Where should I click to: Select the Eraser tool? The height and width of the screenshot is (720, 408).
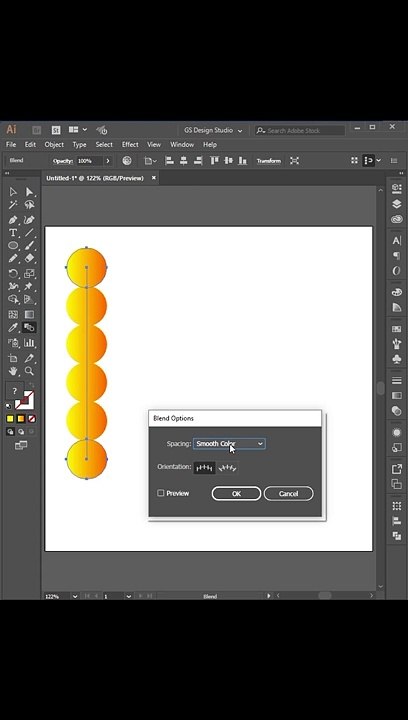click(29, 259)
